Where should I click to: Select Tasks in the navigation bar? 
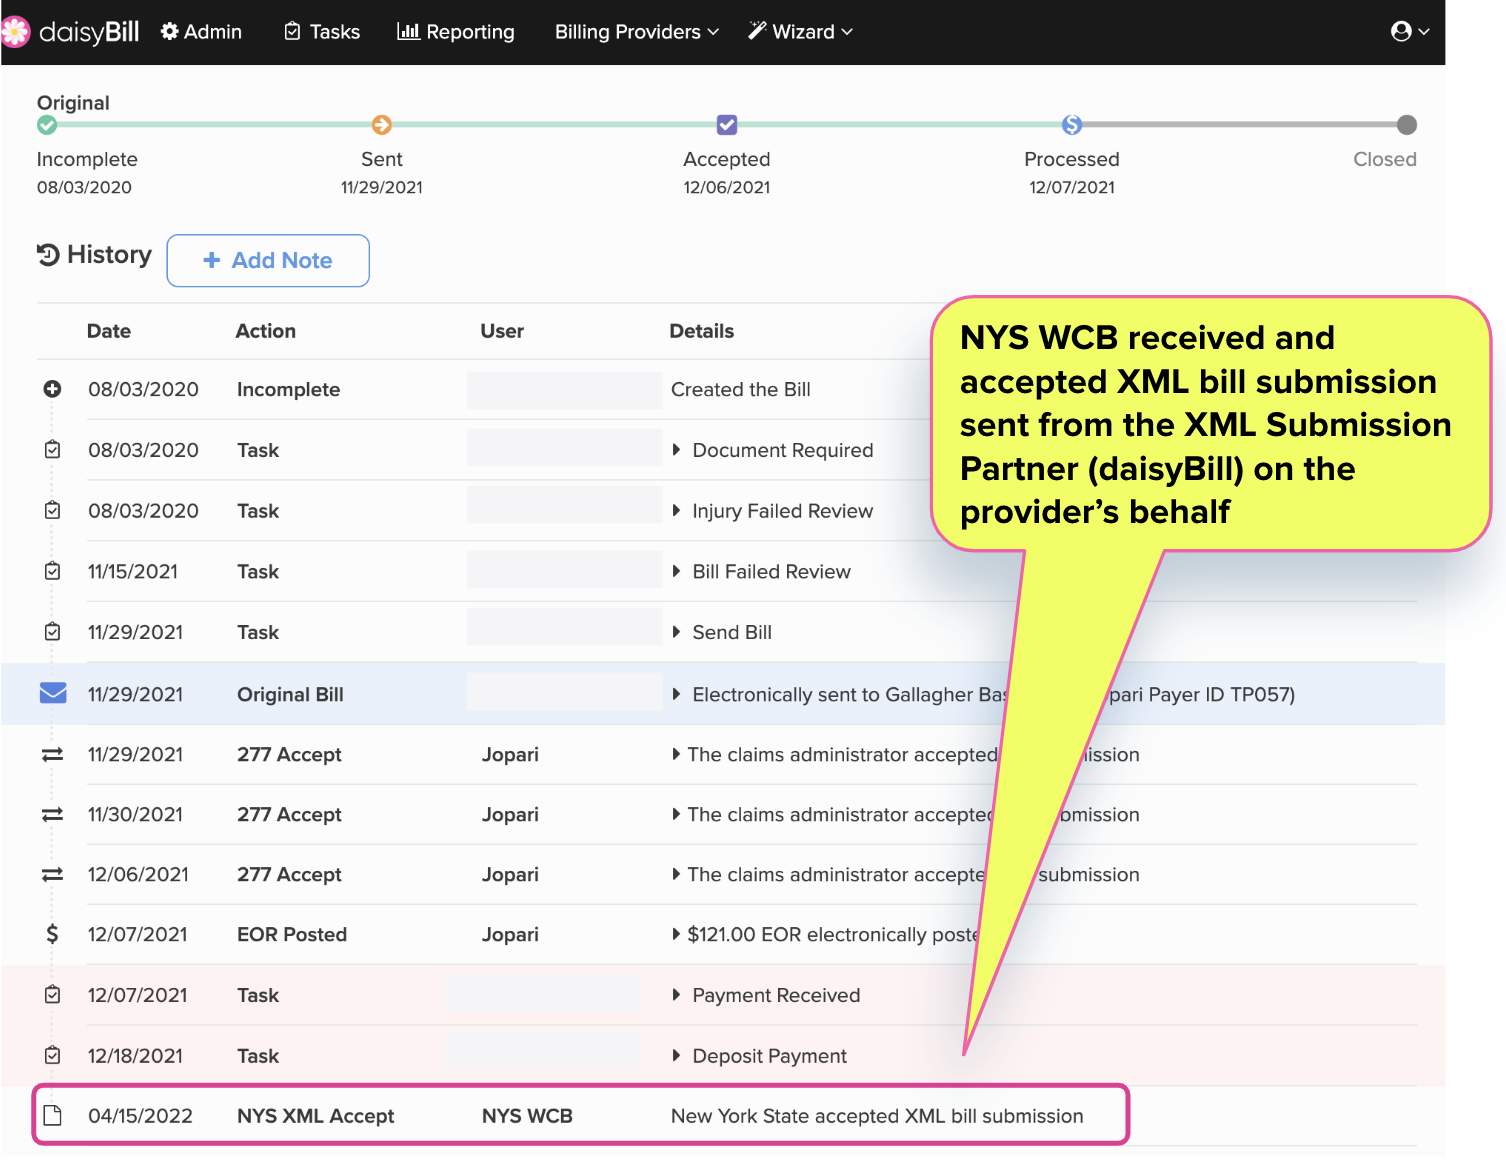pos(321,31)
